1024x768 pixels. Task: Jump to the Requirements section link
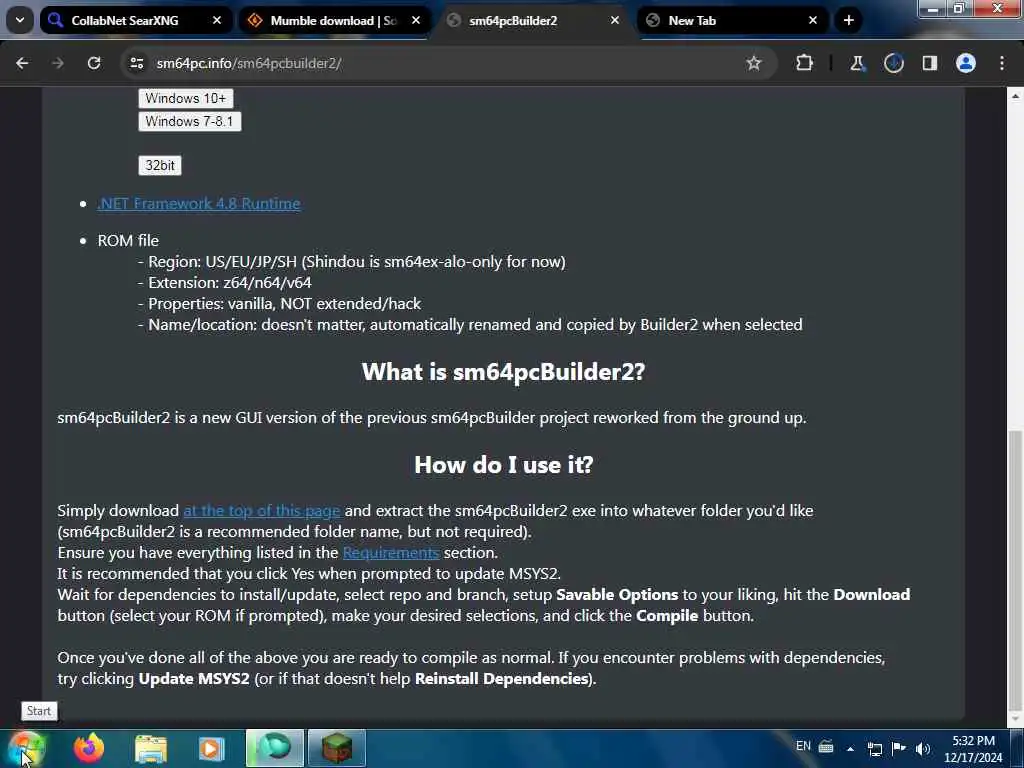tap(391, 552)
